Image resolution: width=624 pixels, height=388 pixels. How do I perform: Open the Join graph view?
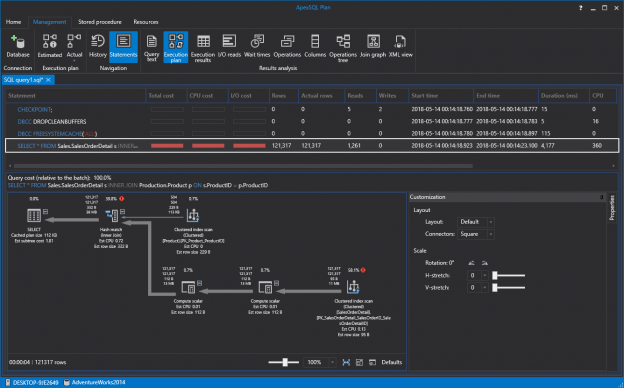tap(373, 47)
